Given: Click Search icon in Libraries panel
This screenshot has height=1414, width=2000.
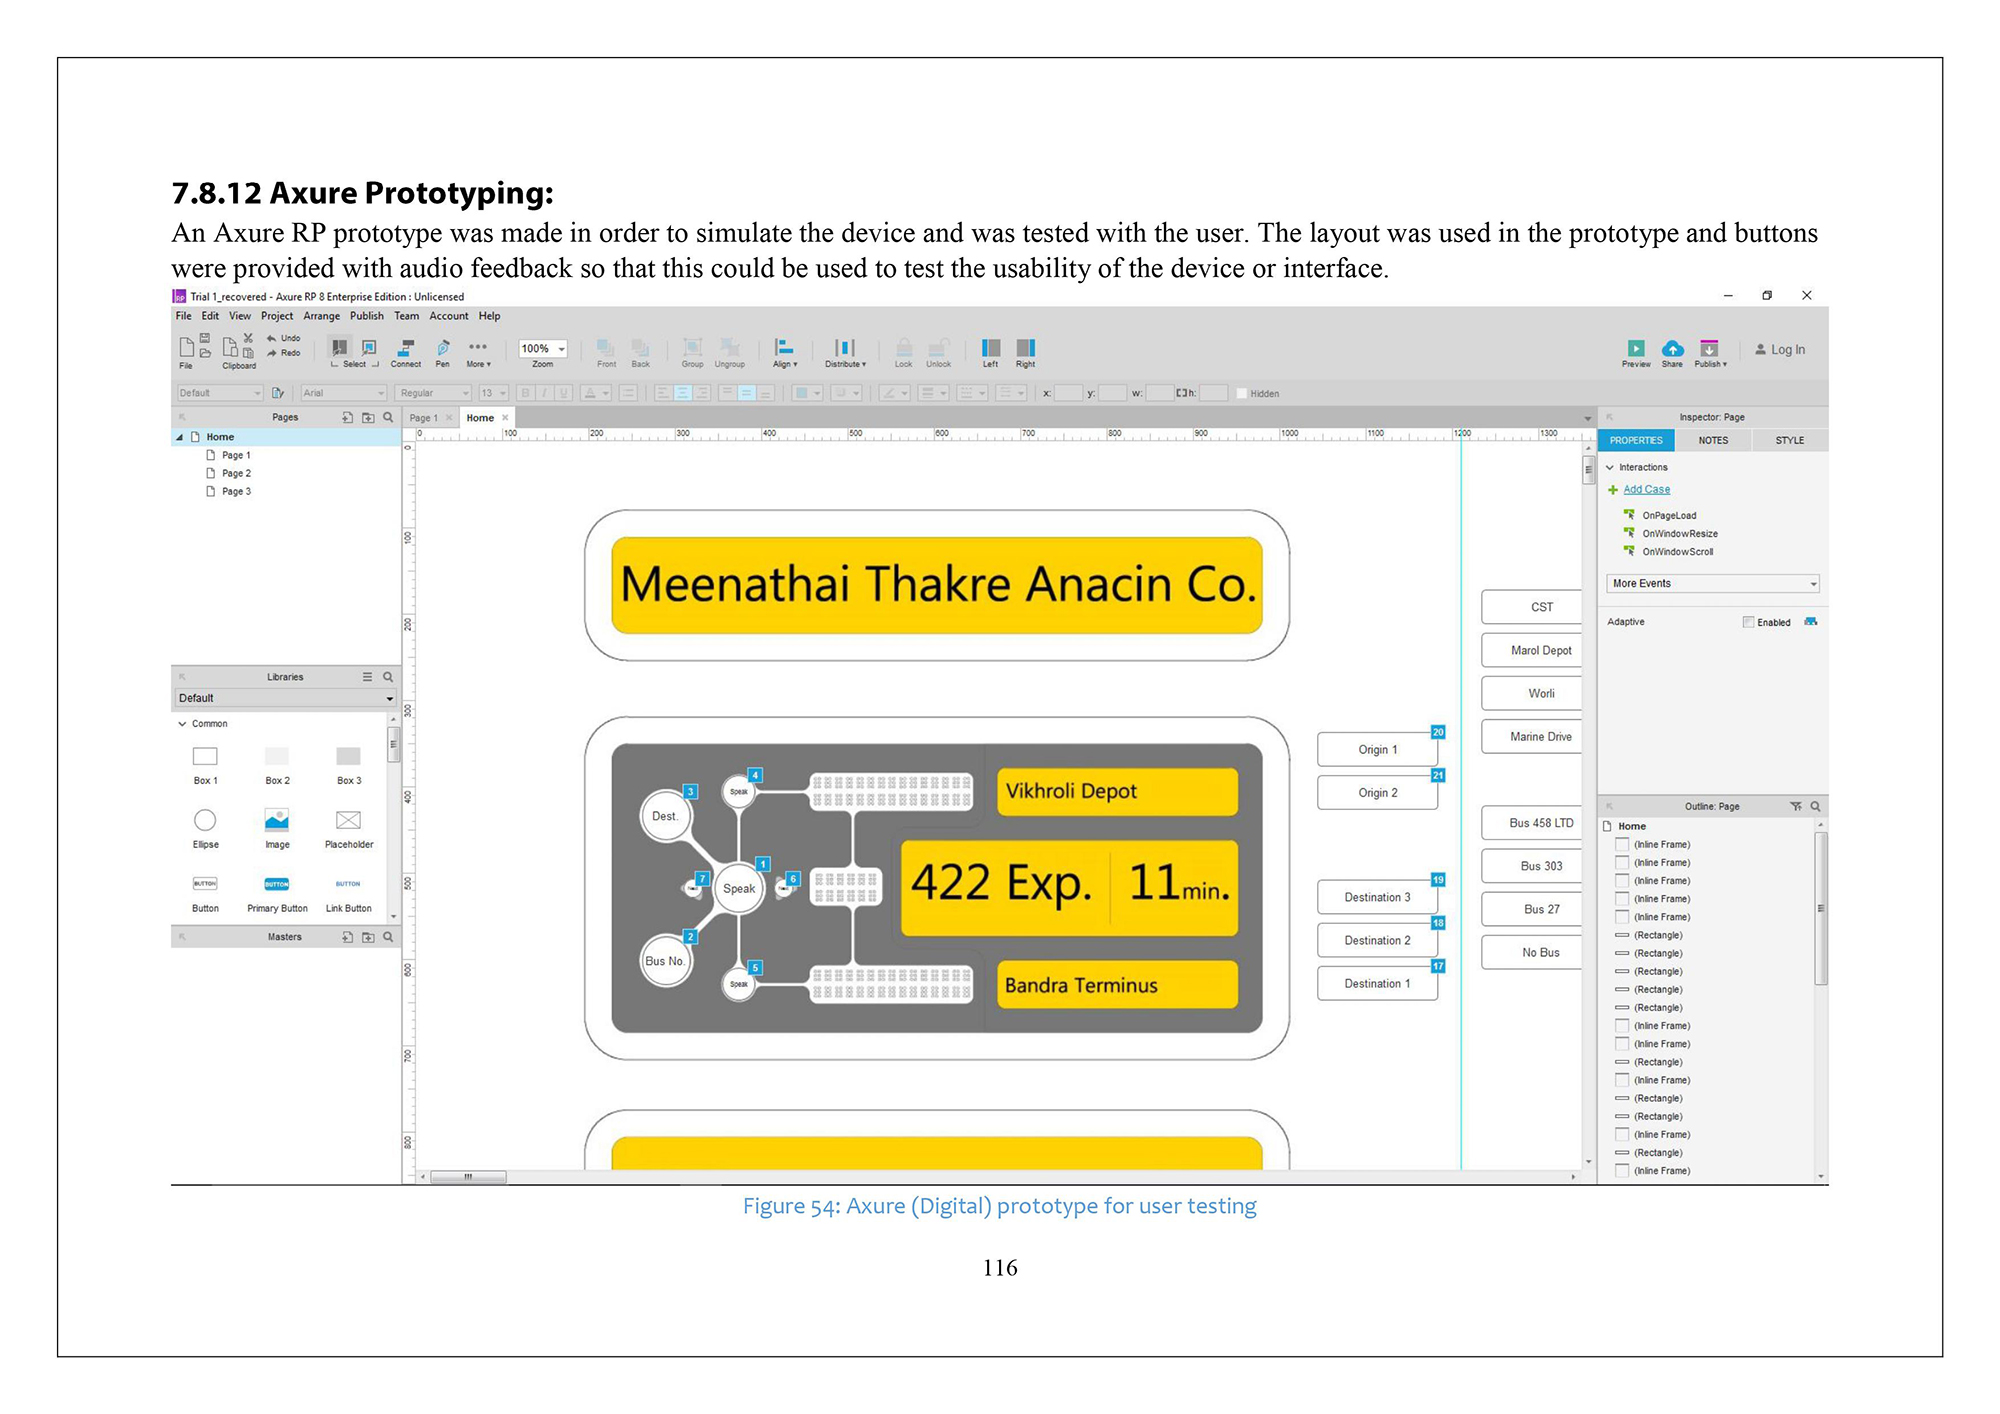Looking at the screenshot, I should (x=388, y=677).
